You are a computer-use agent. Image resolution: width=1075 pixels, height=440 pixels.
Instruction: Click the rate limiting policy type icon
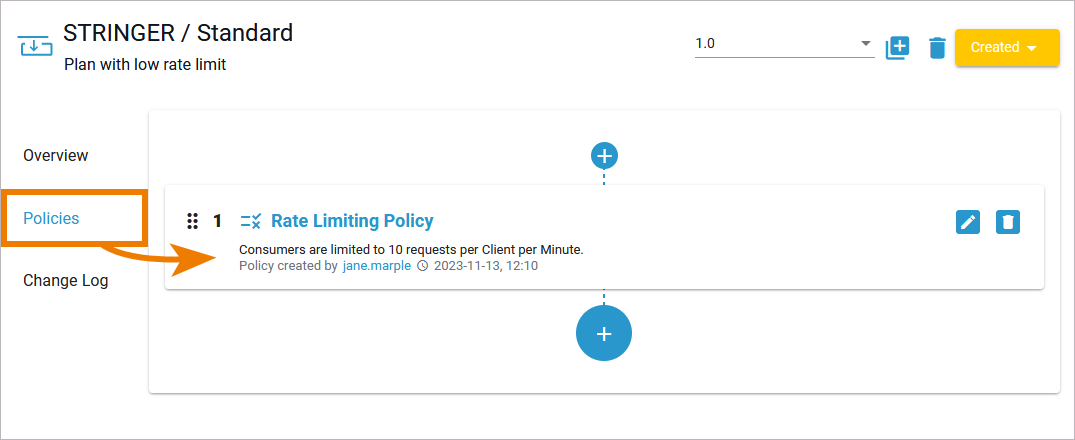(x=251, y=221)
